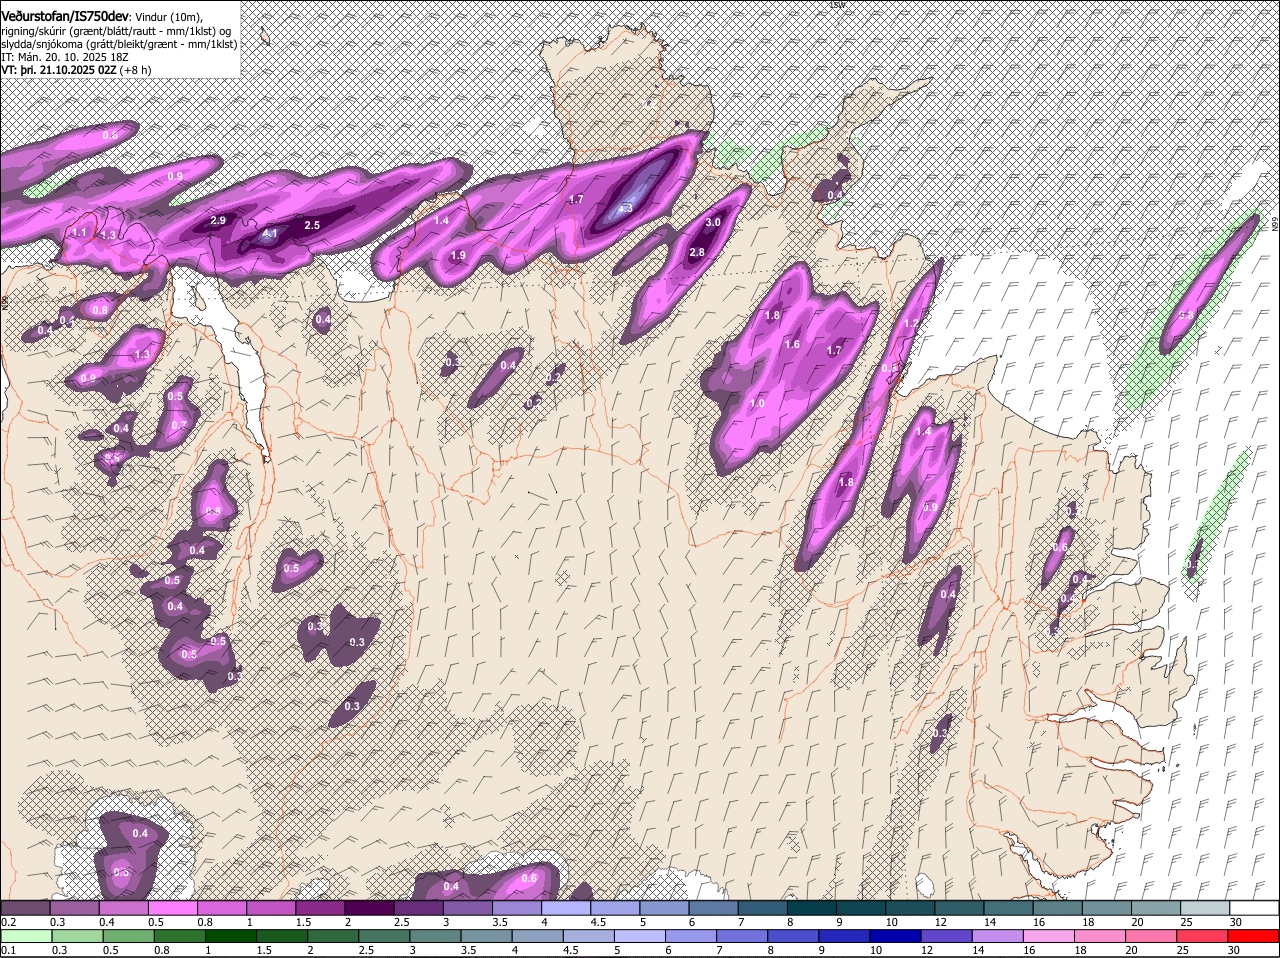1280x958 pixels.
Task: Click the upper-row legend swatch labeled 18
Action: click(1105, 907)
